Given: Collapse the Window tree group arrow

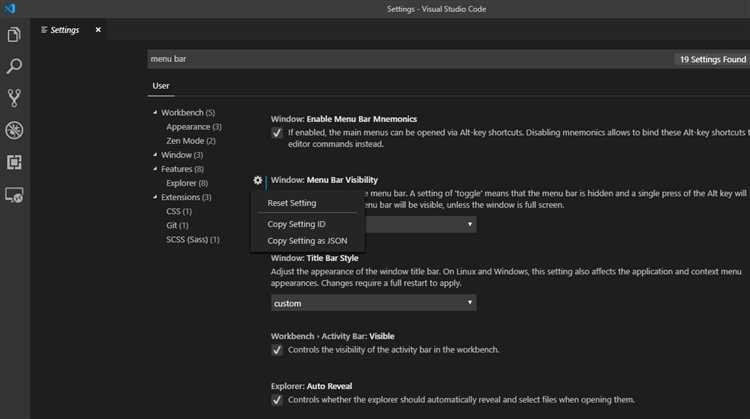Looking at the screenshot, I should (155, 155).
